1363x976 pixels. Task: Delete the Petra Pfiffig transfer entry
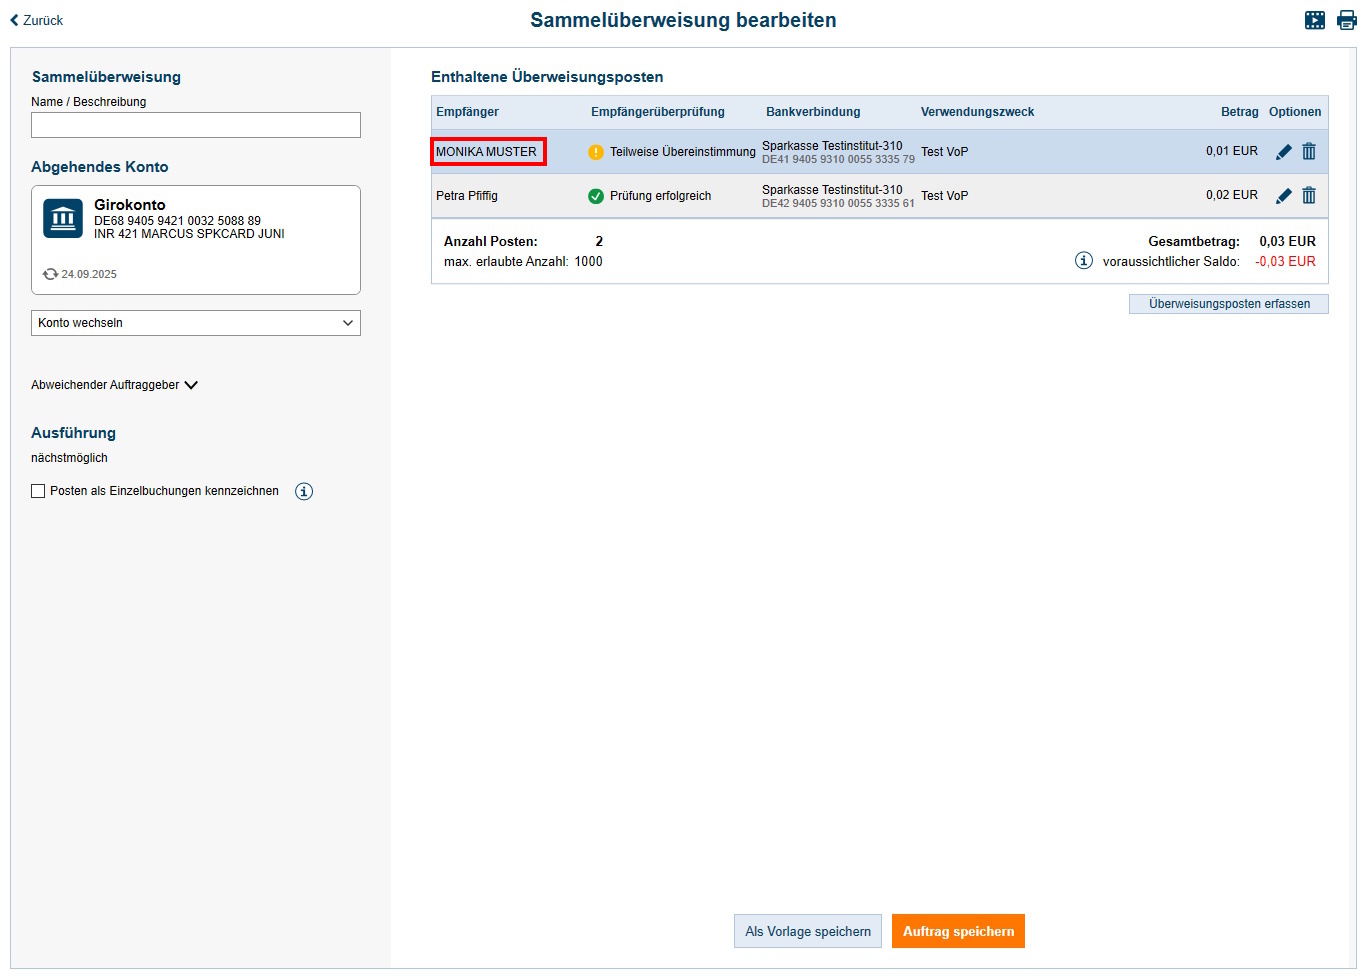pos(1309,196)
